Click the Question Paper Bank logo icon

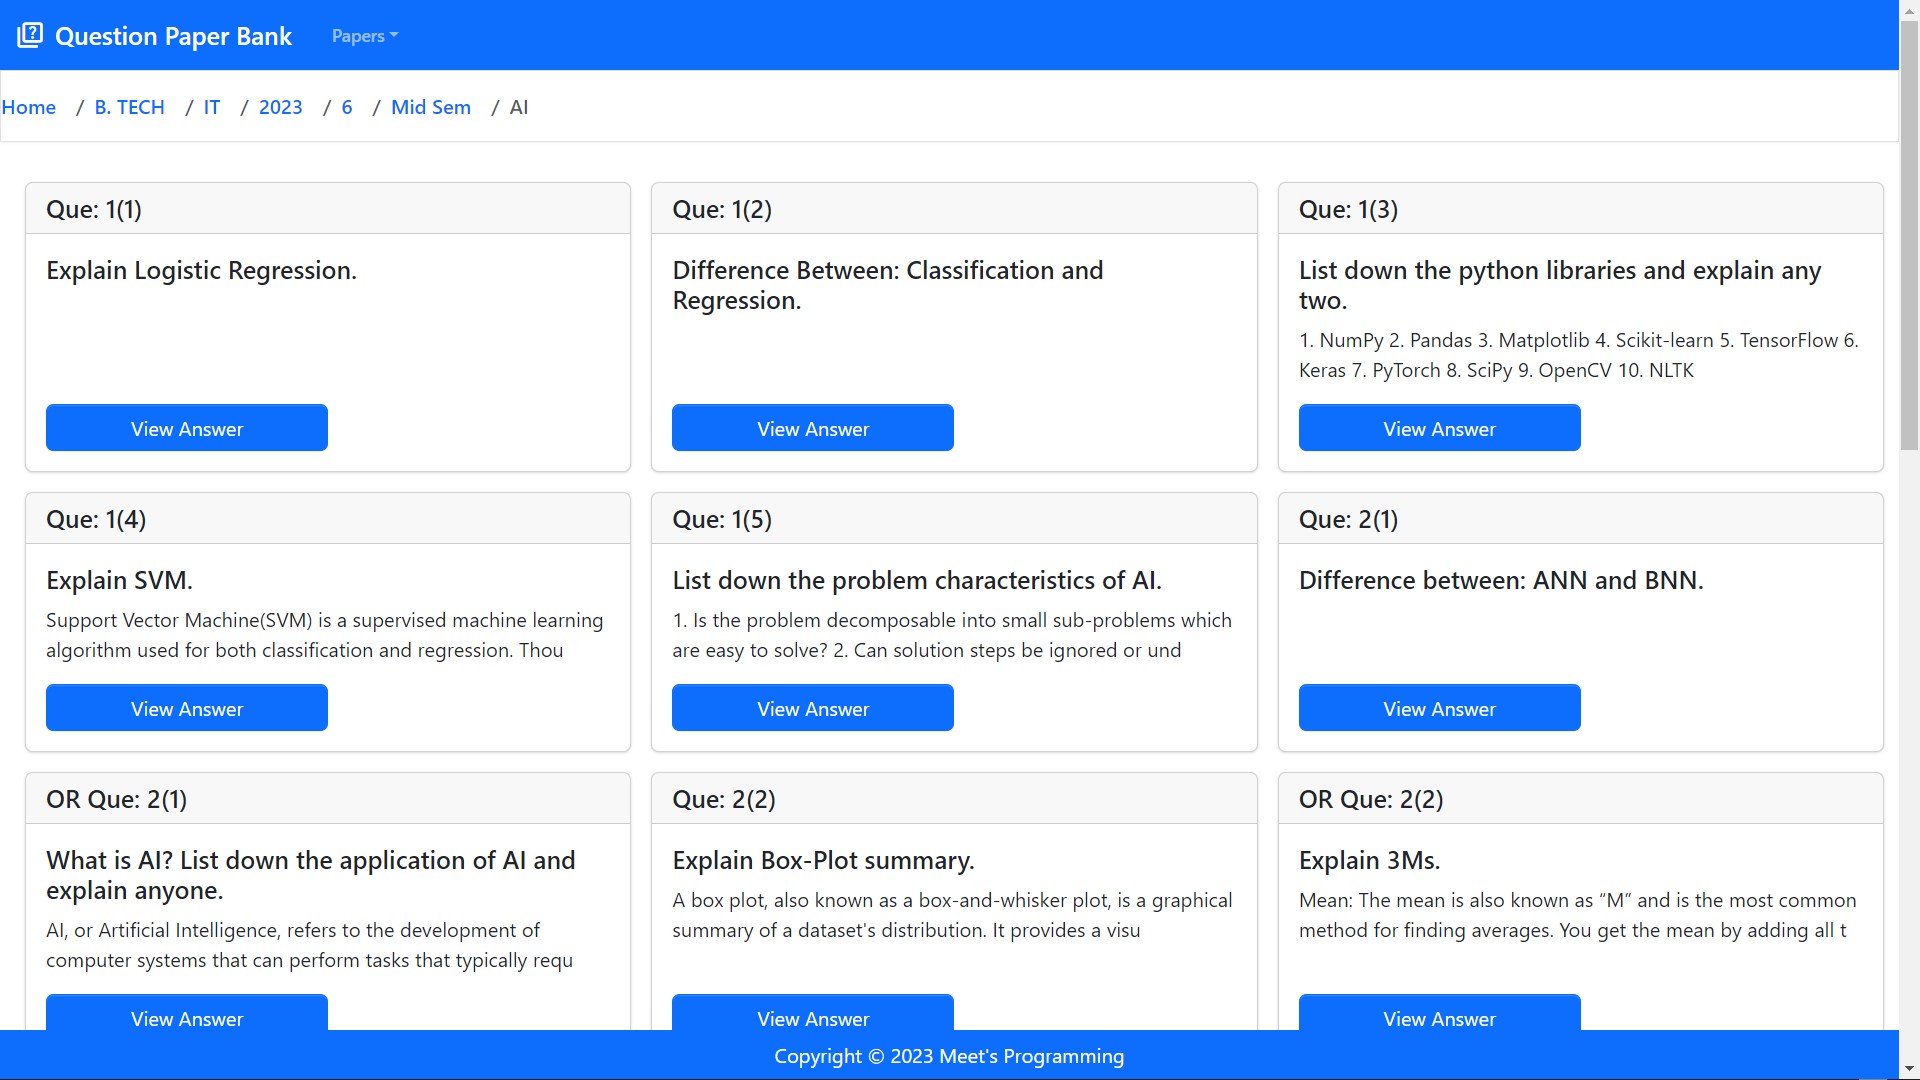pos(30,35)
